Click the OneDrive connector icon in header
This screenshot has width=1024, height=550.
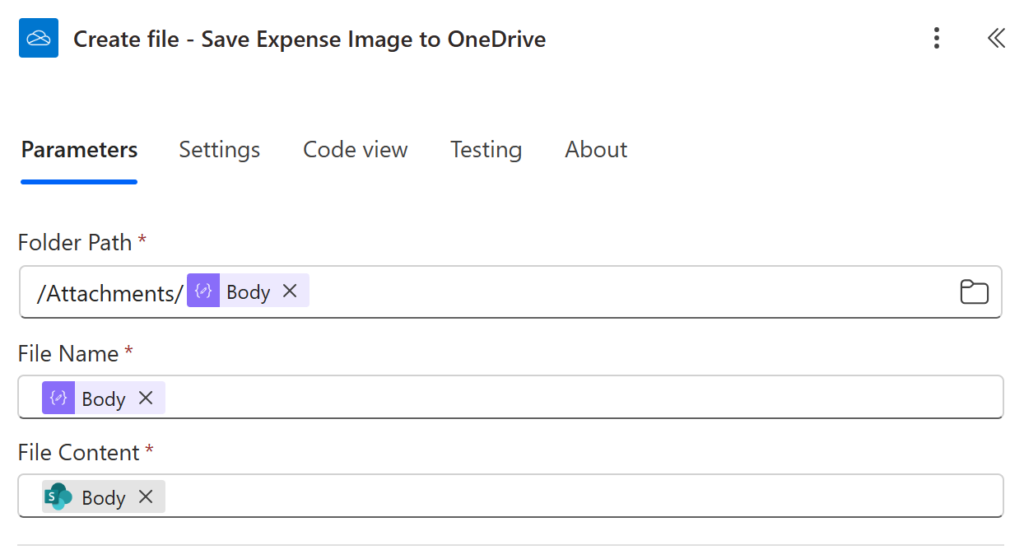[x=39, y=39]
